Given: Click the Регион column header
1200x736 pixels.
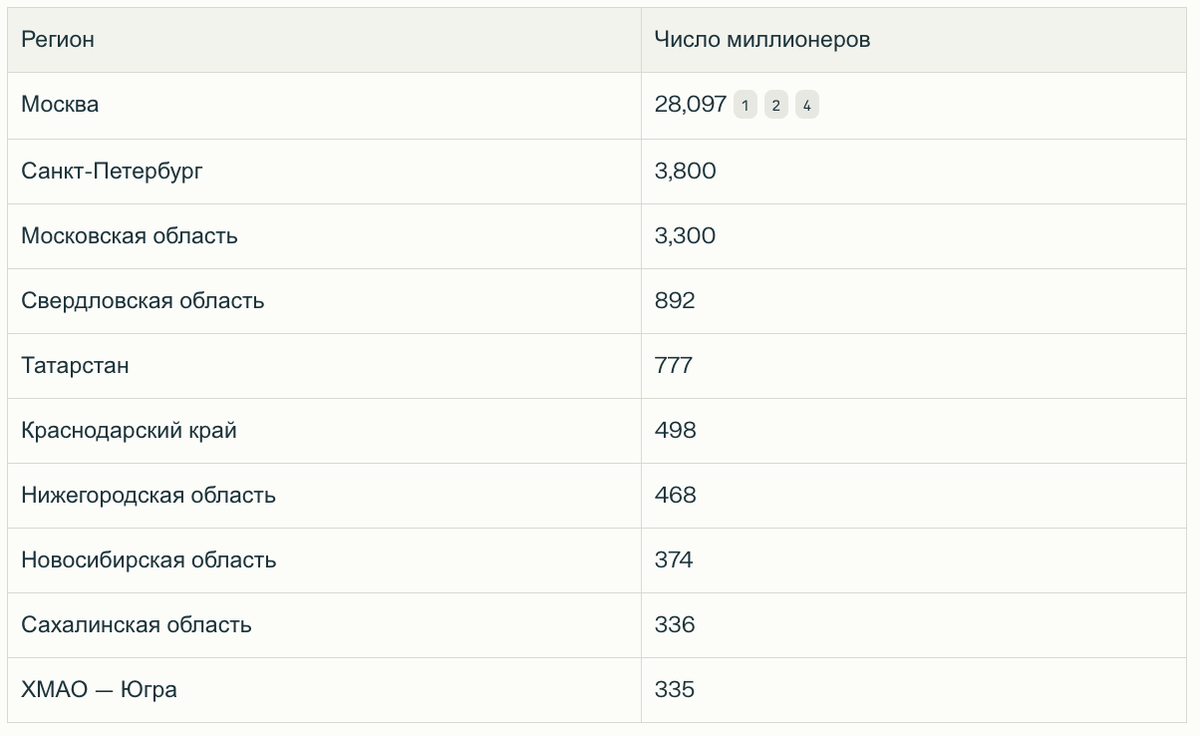Looking at the screenshot, I should coord(58,40).
